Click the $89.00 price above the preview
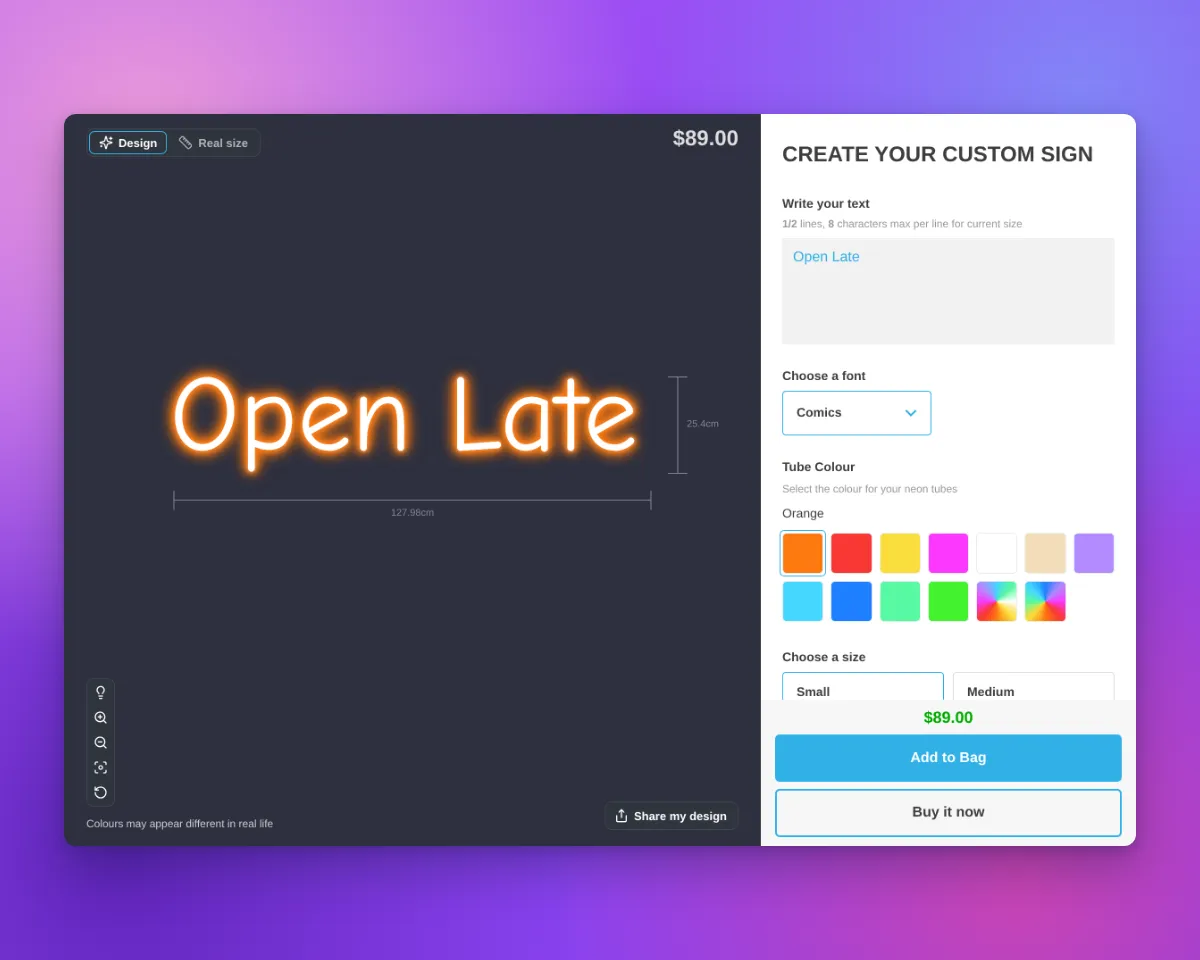1200x960 pixels. pos(705,138)
